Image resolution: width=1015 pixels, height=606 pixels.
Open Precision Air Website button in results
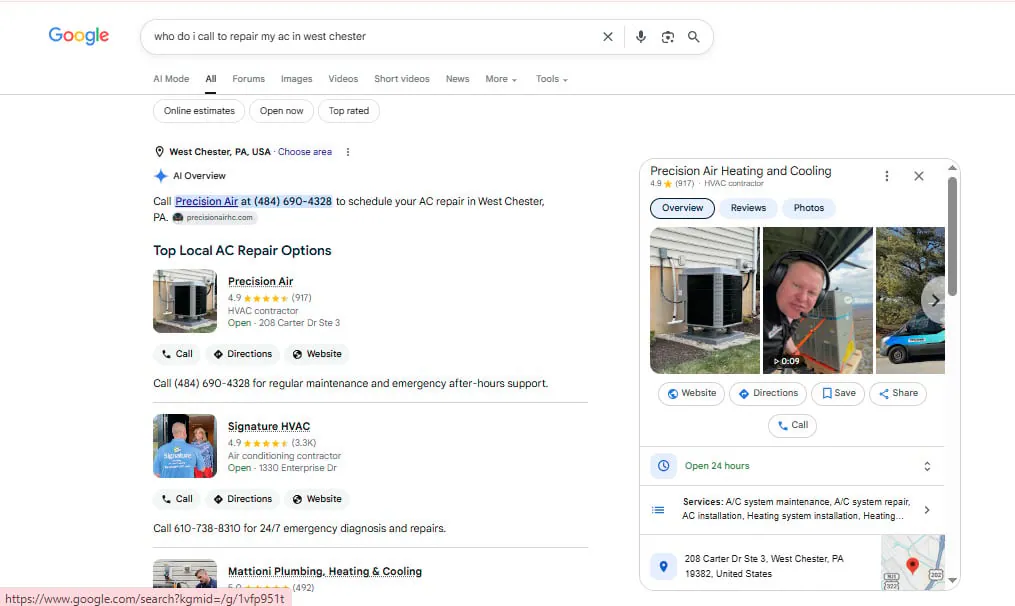317,354
